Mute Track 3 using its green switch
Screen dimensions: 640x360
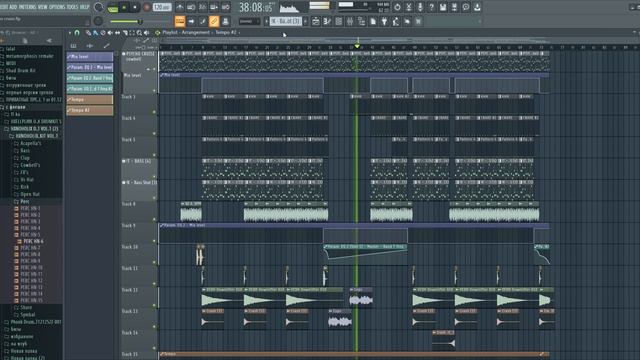pyautogui.click(x=154, y=111)
